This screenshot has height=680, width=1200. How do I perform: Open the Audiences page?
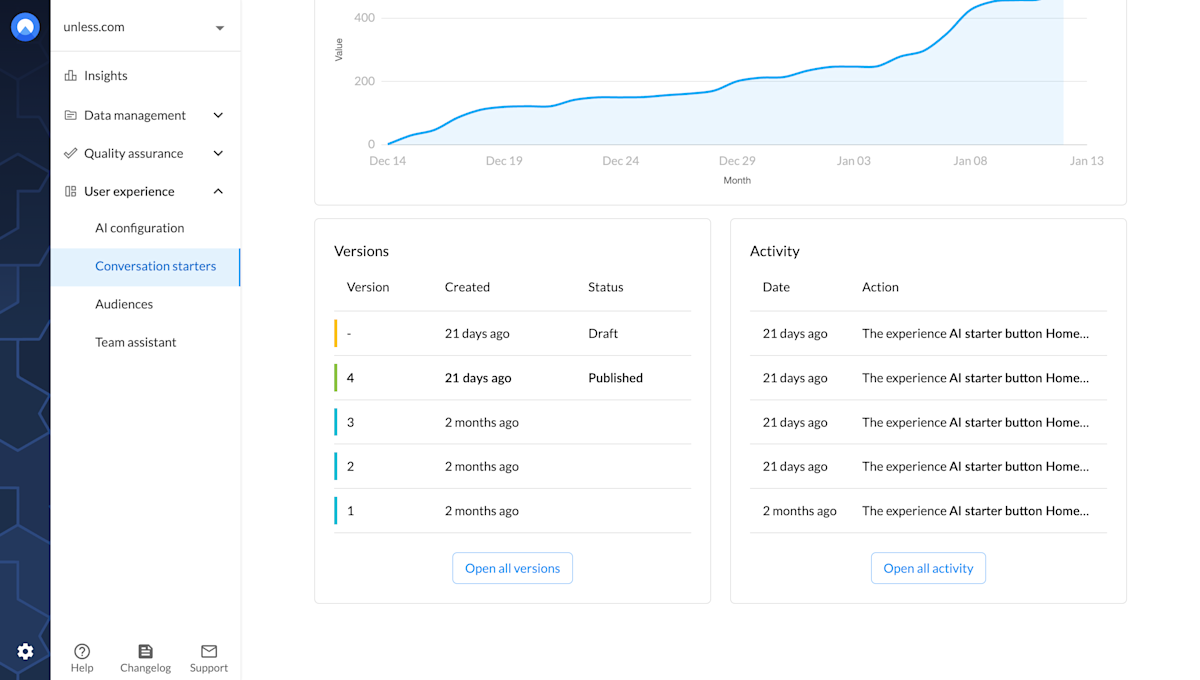tap(124, 303)
